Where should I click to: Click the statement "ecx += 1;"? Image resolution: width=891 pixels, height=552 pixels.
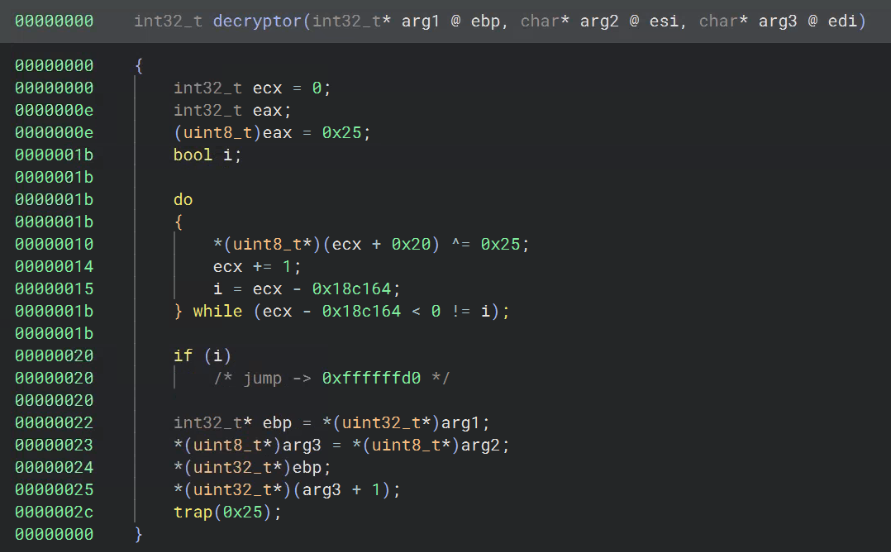(257, 267)
